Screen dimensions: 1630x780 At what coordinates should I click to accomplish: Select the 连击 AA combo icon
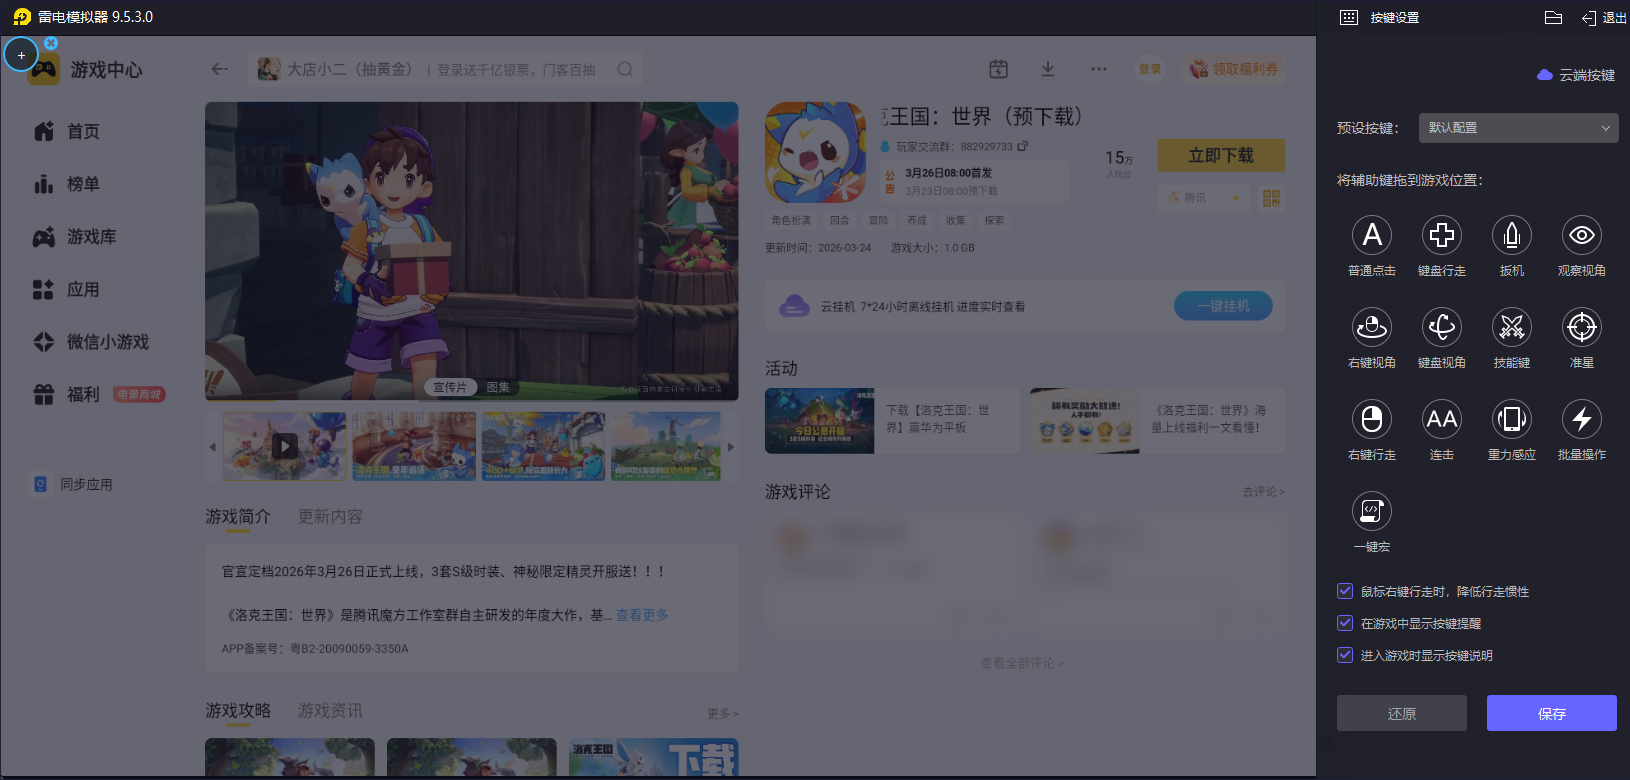click(x=1442, y=419)
